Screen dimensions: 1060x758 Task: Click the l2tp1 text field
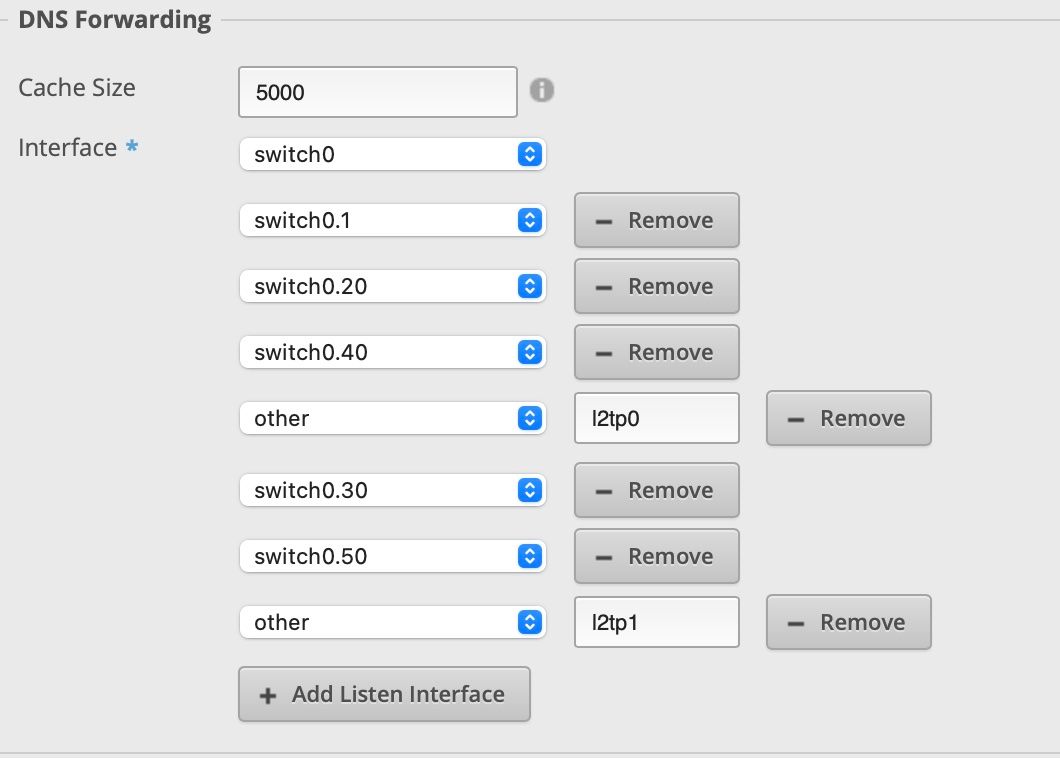656,622
